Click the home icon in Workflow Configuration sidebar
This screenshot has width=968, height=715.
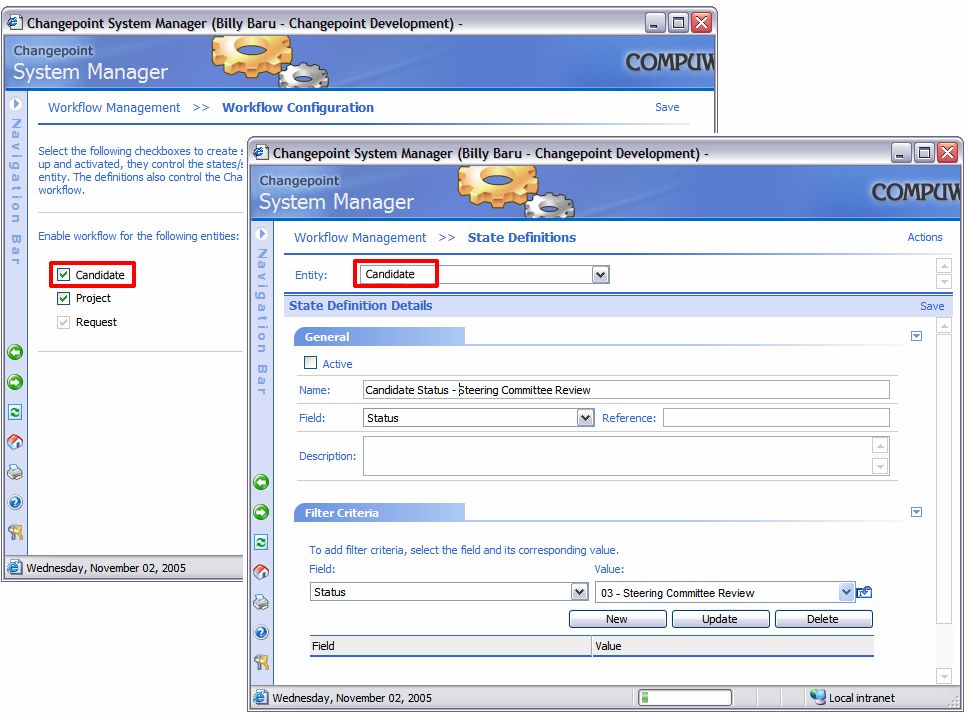[15, 442]
